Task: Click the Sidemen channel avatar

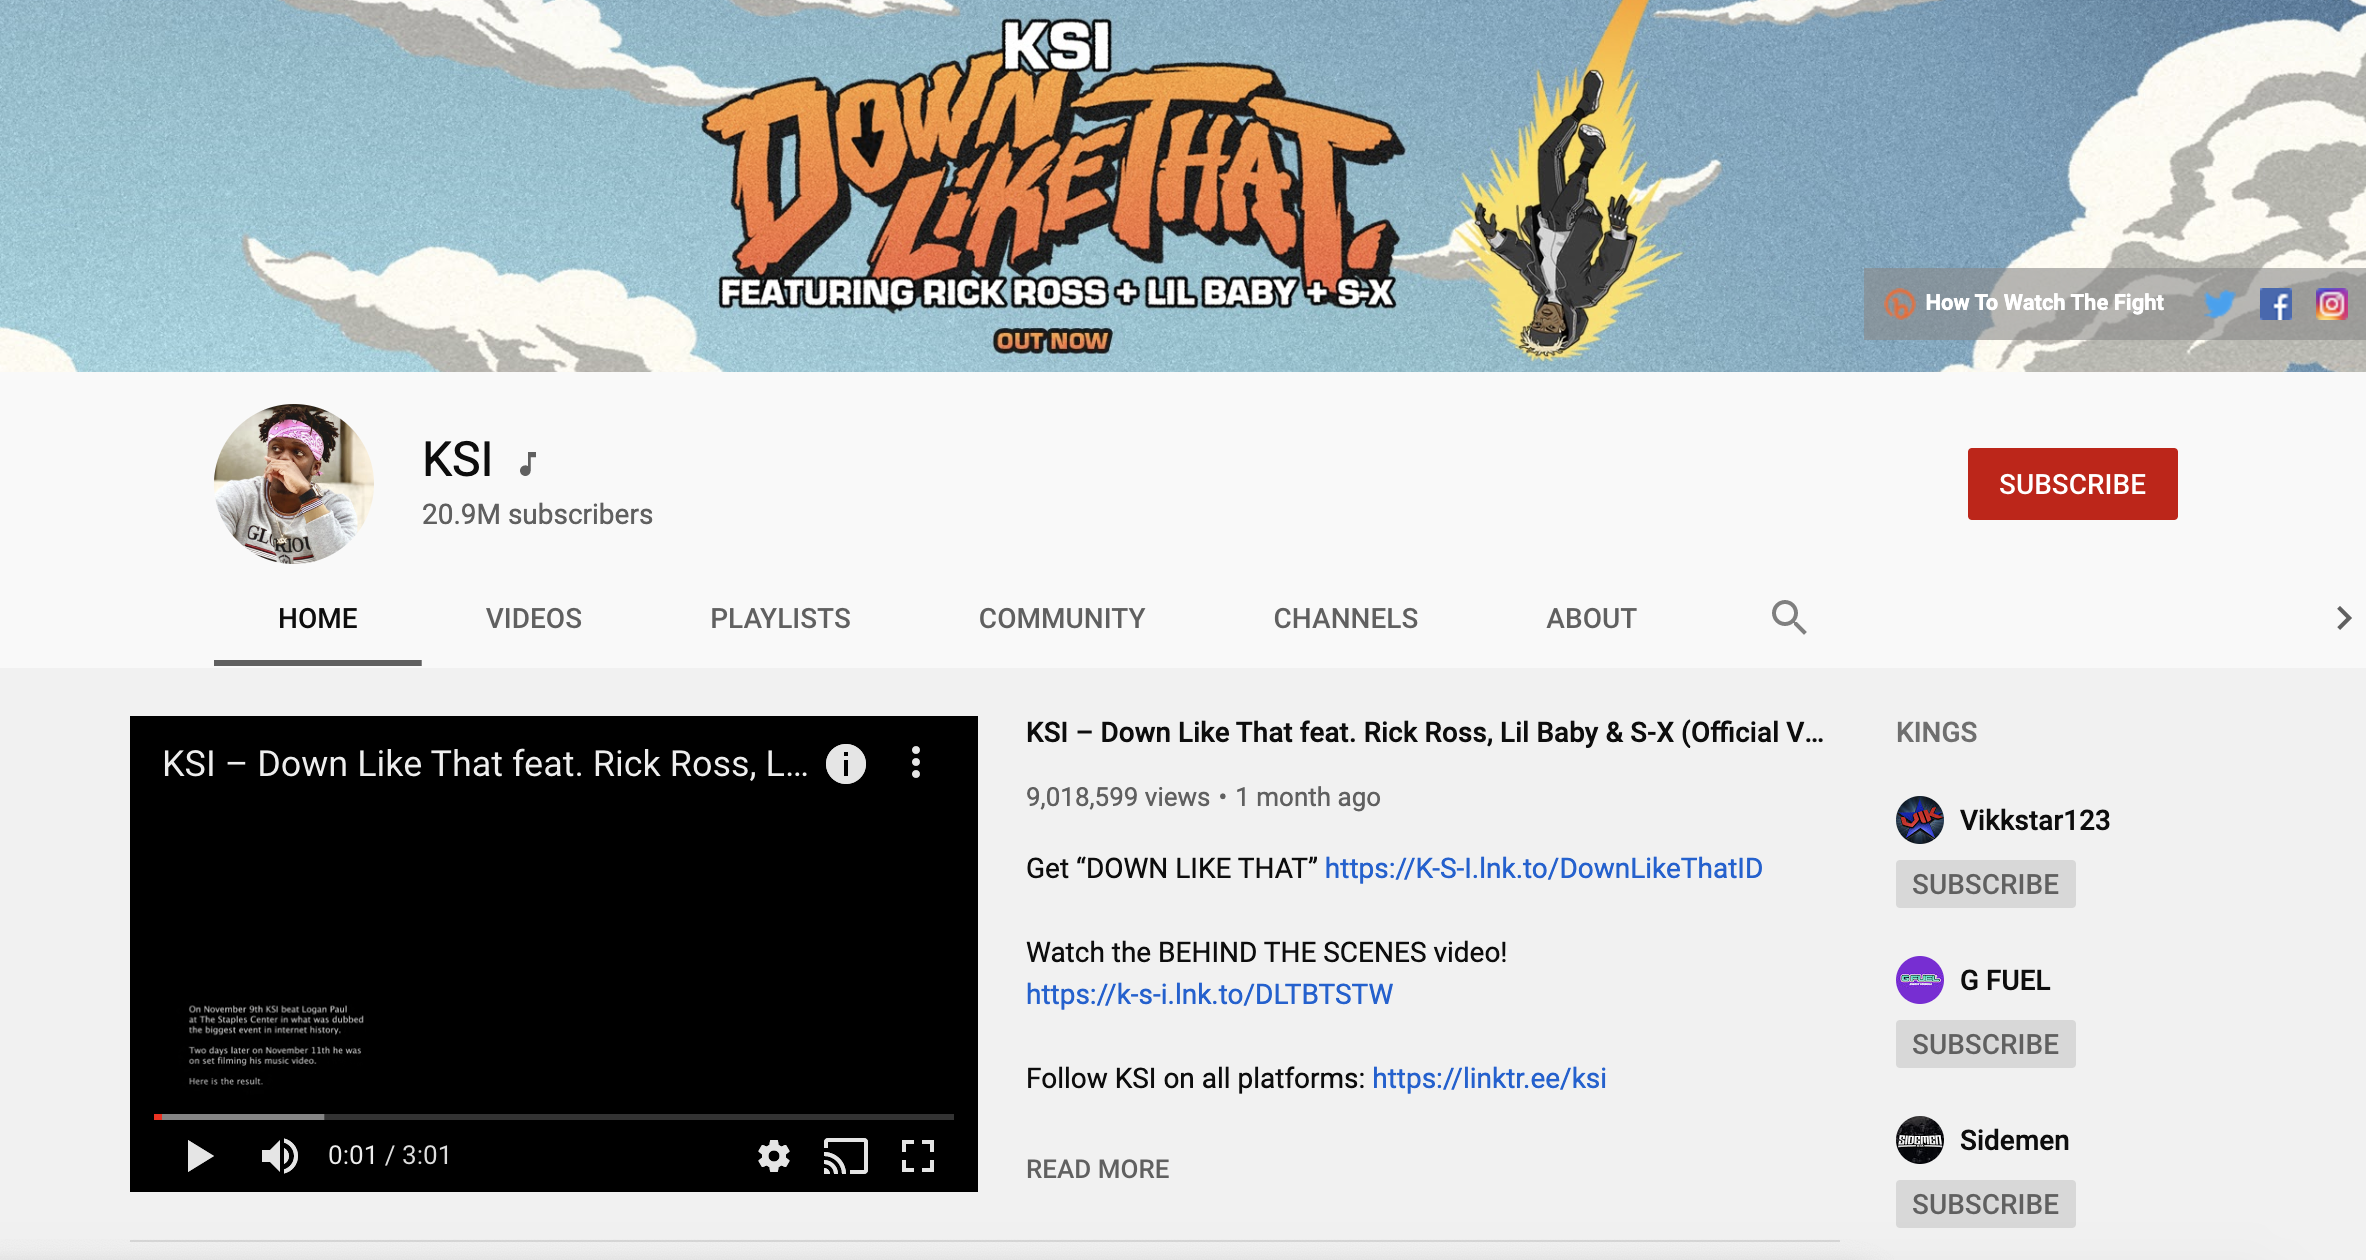Action: pos(1920,1140)
